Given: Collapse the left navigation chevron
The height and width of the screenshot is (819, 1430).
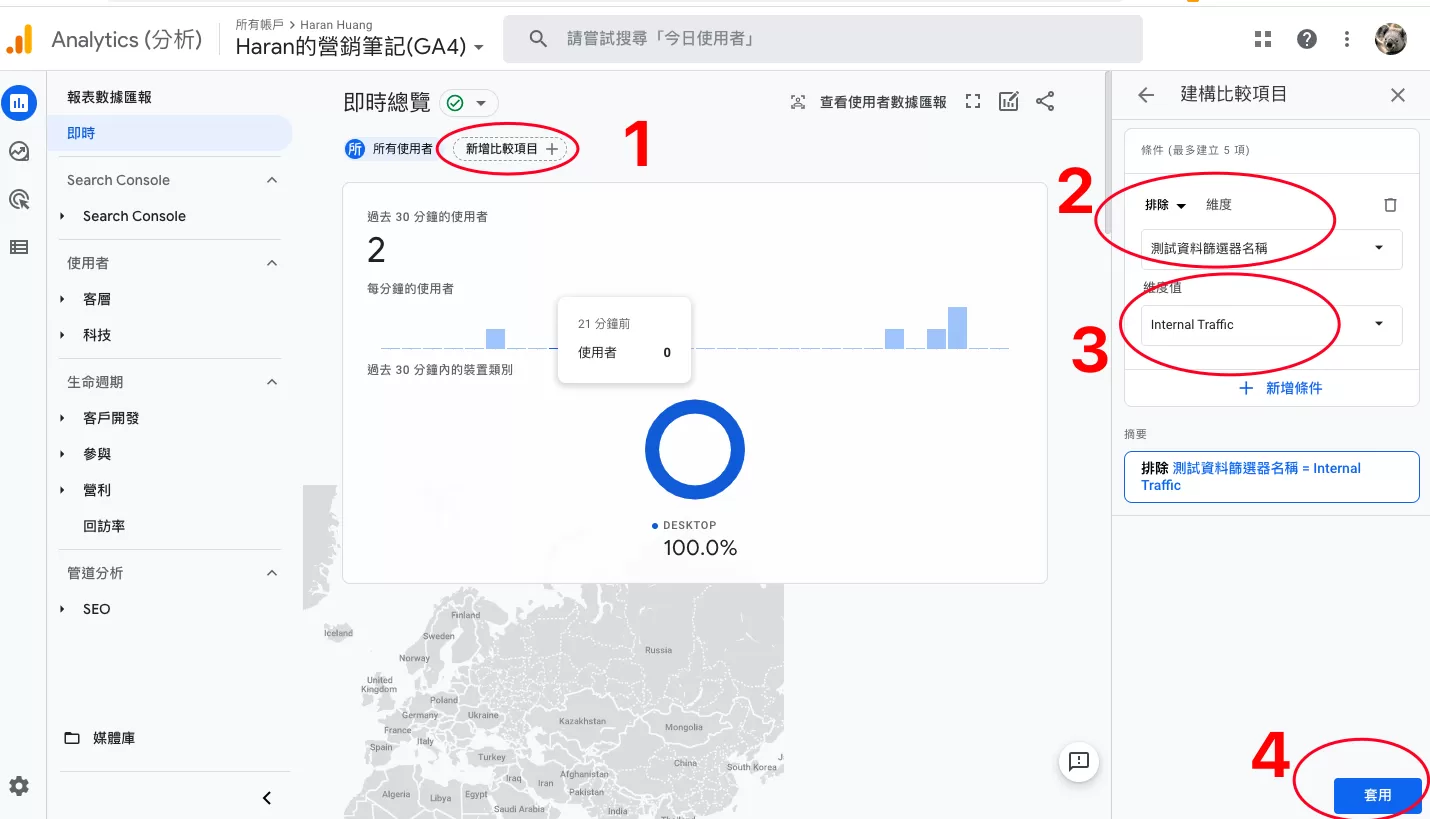Looking at the screenshot, I should pos(267,798).
